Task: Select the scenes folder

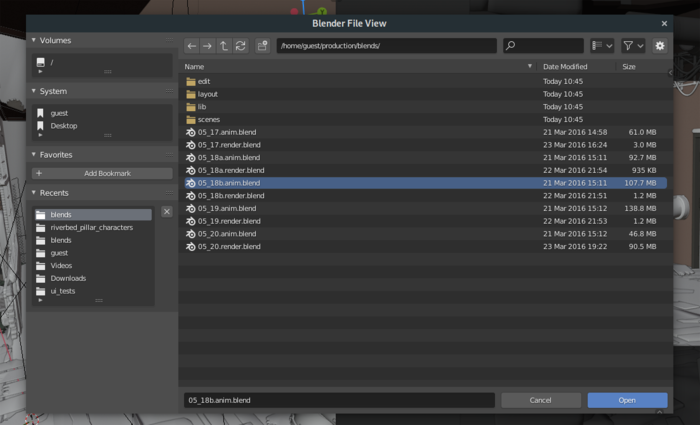Action: pos(425,120)
